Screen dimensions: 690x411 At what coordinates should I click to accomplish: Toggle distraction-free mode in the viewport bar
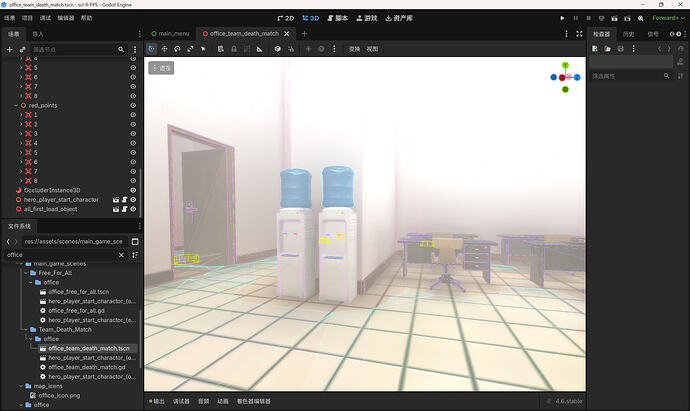point(577,33)
